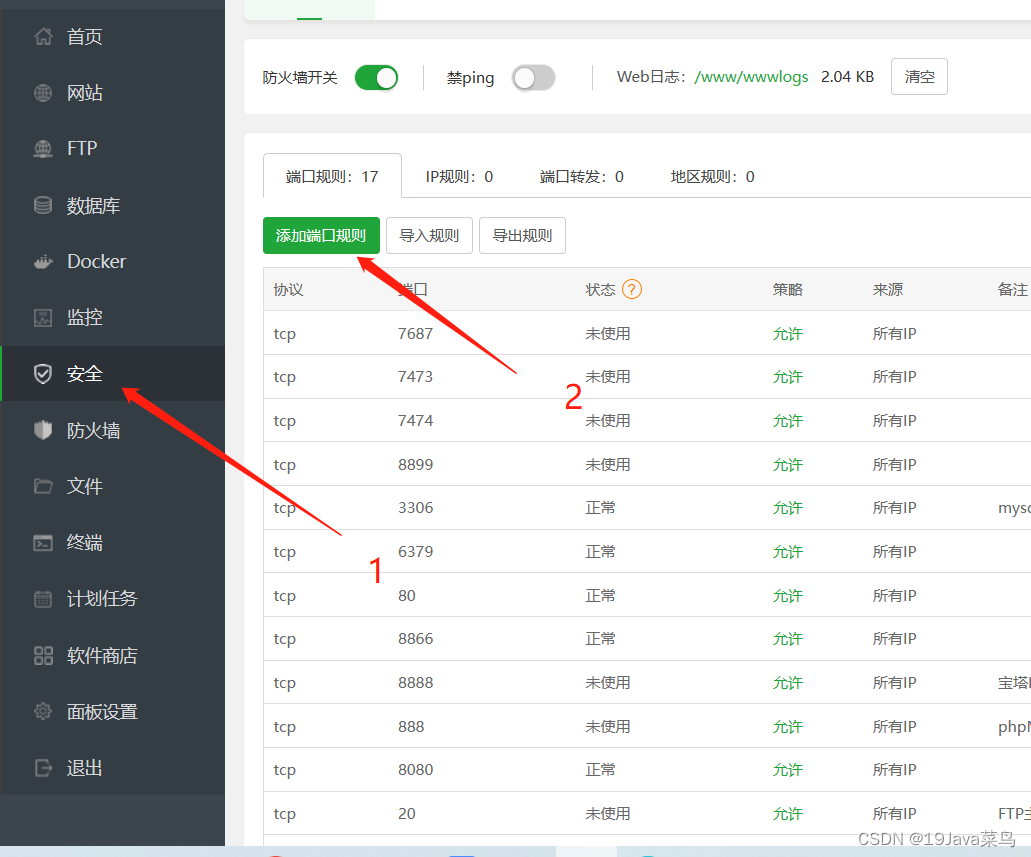This screenshot has width=1031, height=857.
Task: Click the folder icon beside 文件
Action: 43,486
